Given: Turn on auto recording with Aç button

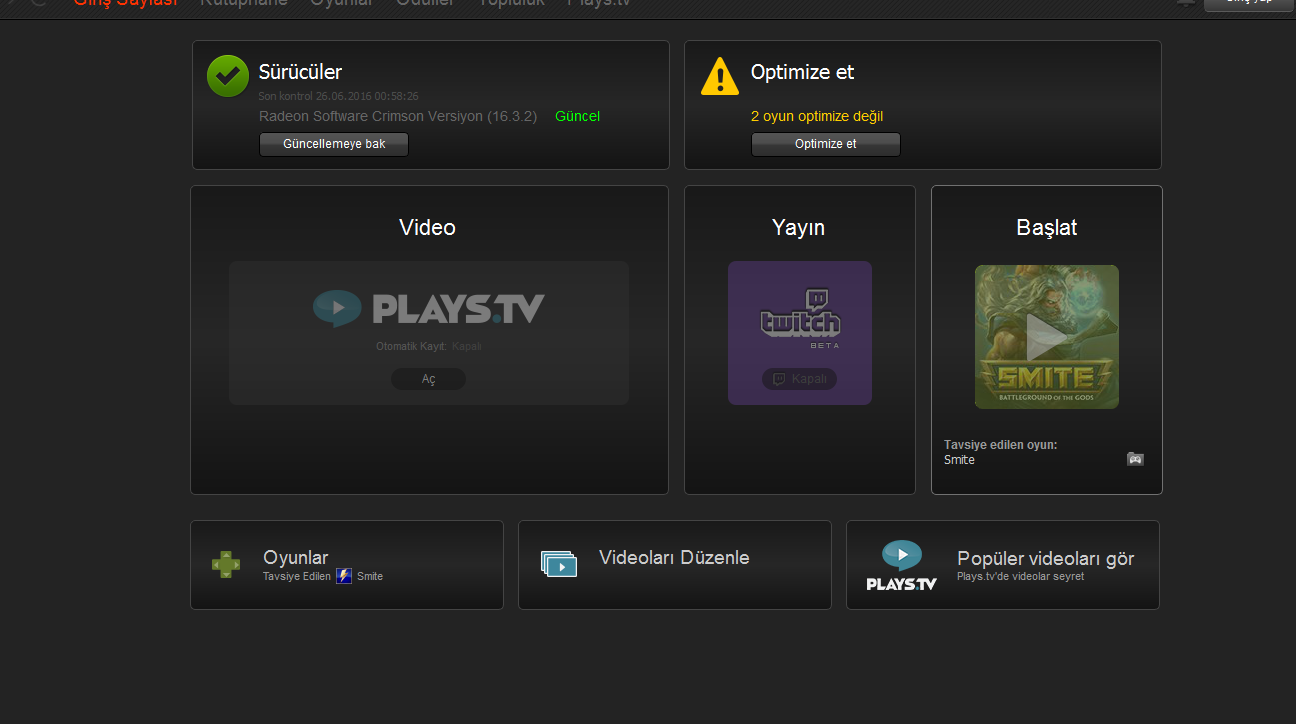Looking at the screenshot, I should (428, 380).
